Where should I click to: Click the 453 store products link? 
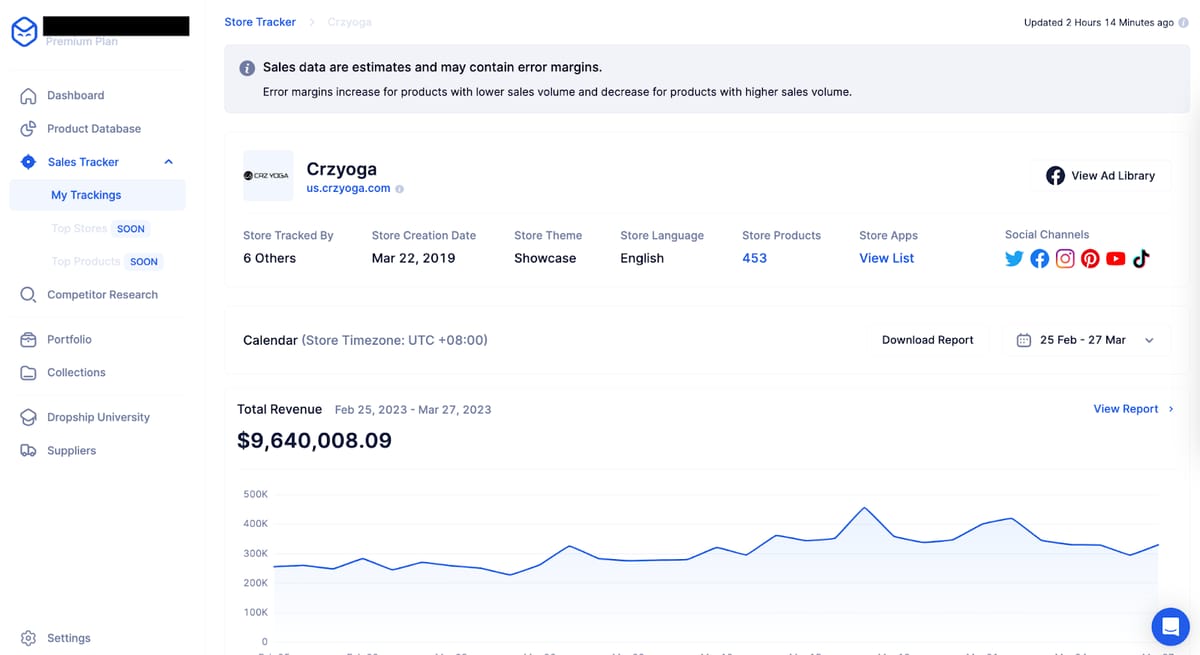(x=755, y=258)
